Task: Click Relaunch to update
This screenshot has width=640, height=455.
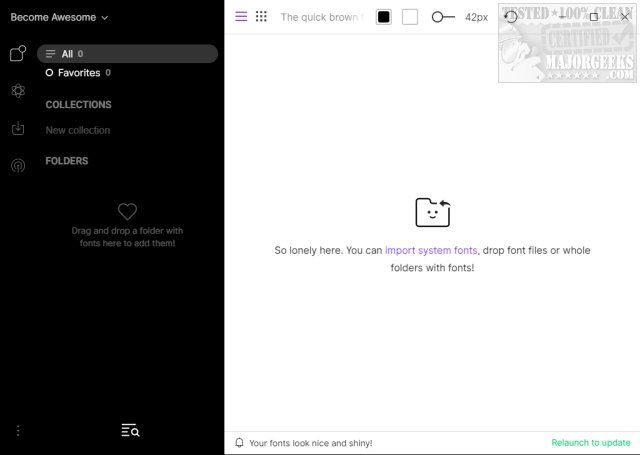Action: [590, 442]
